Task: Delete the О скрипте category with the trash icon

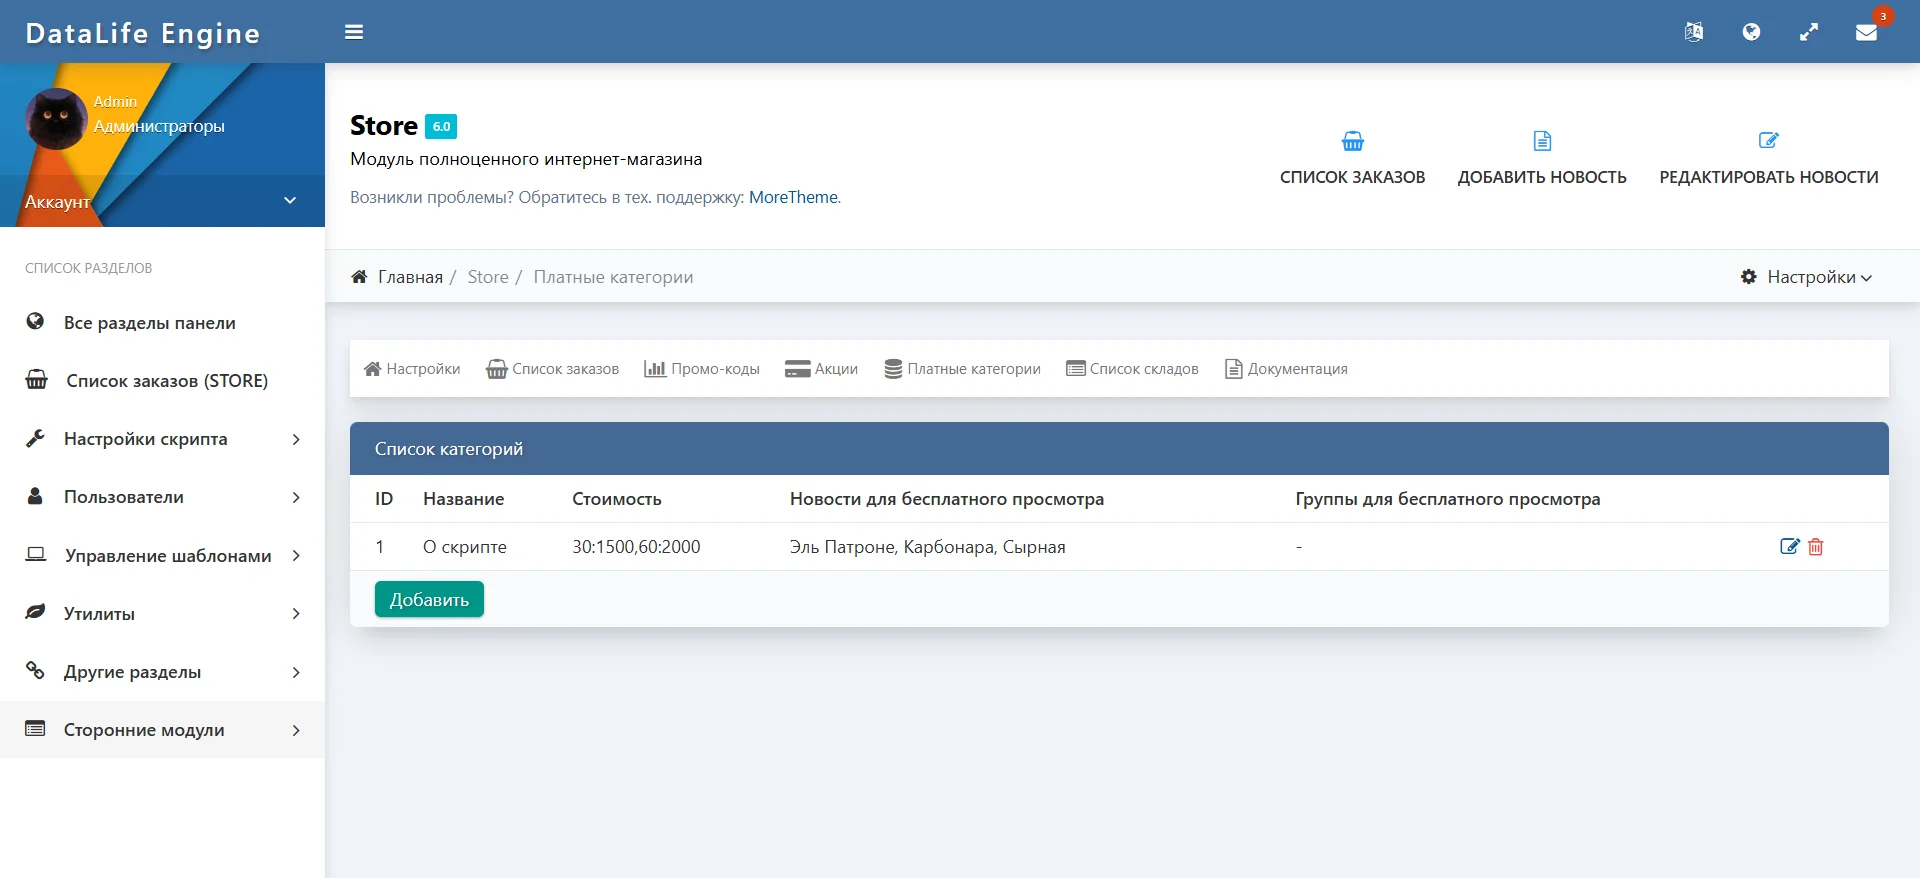Action: click(x=1816, y=547)
